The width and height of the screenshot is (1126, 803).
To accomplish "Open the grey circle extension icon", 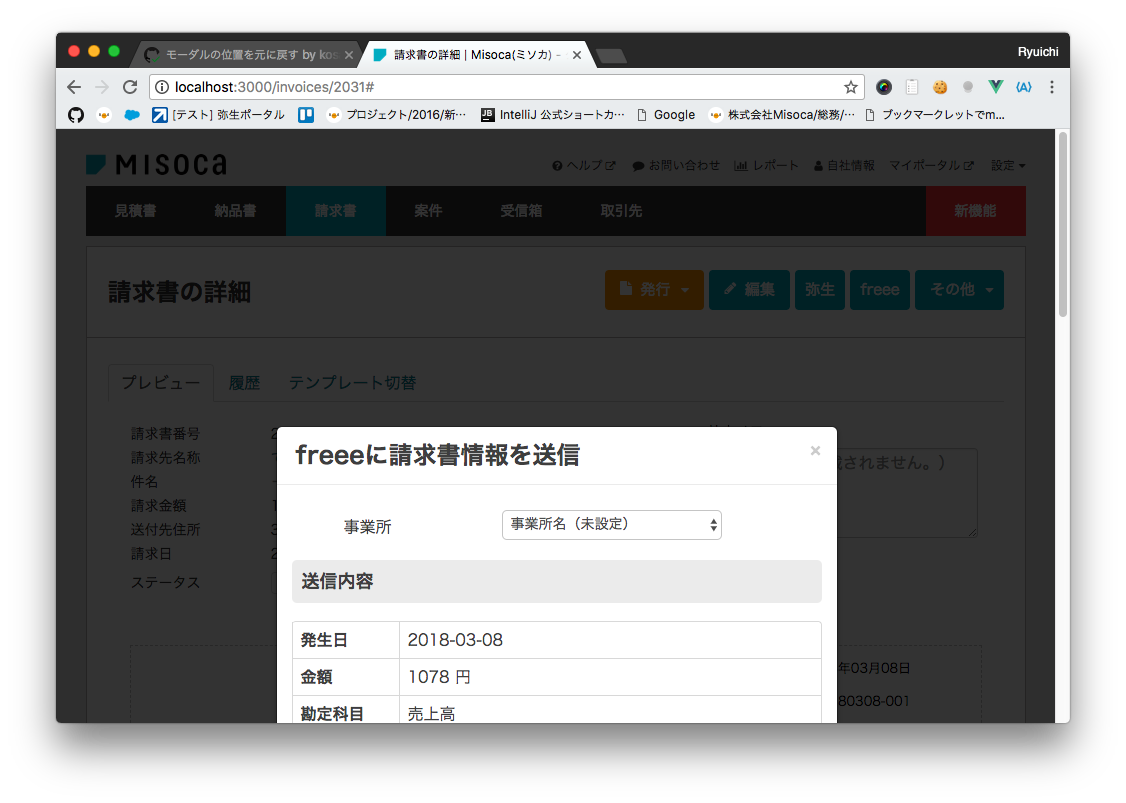I will click(968, 87).
